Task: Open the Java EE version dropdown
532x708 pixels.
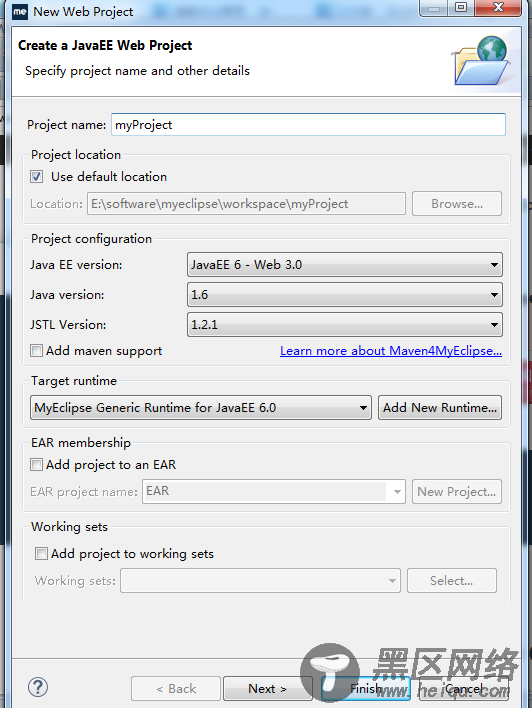Action: (x=345, y=265)
